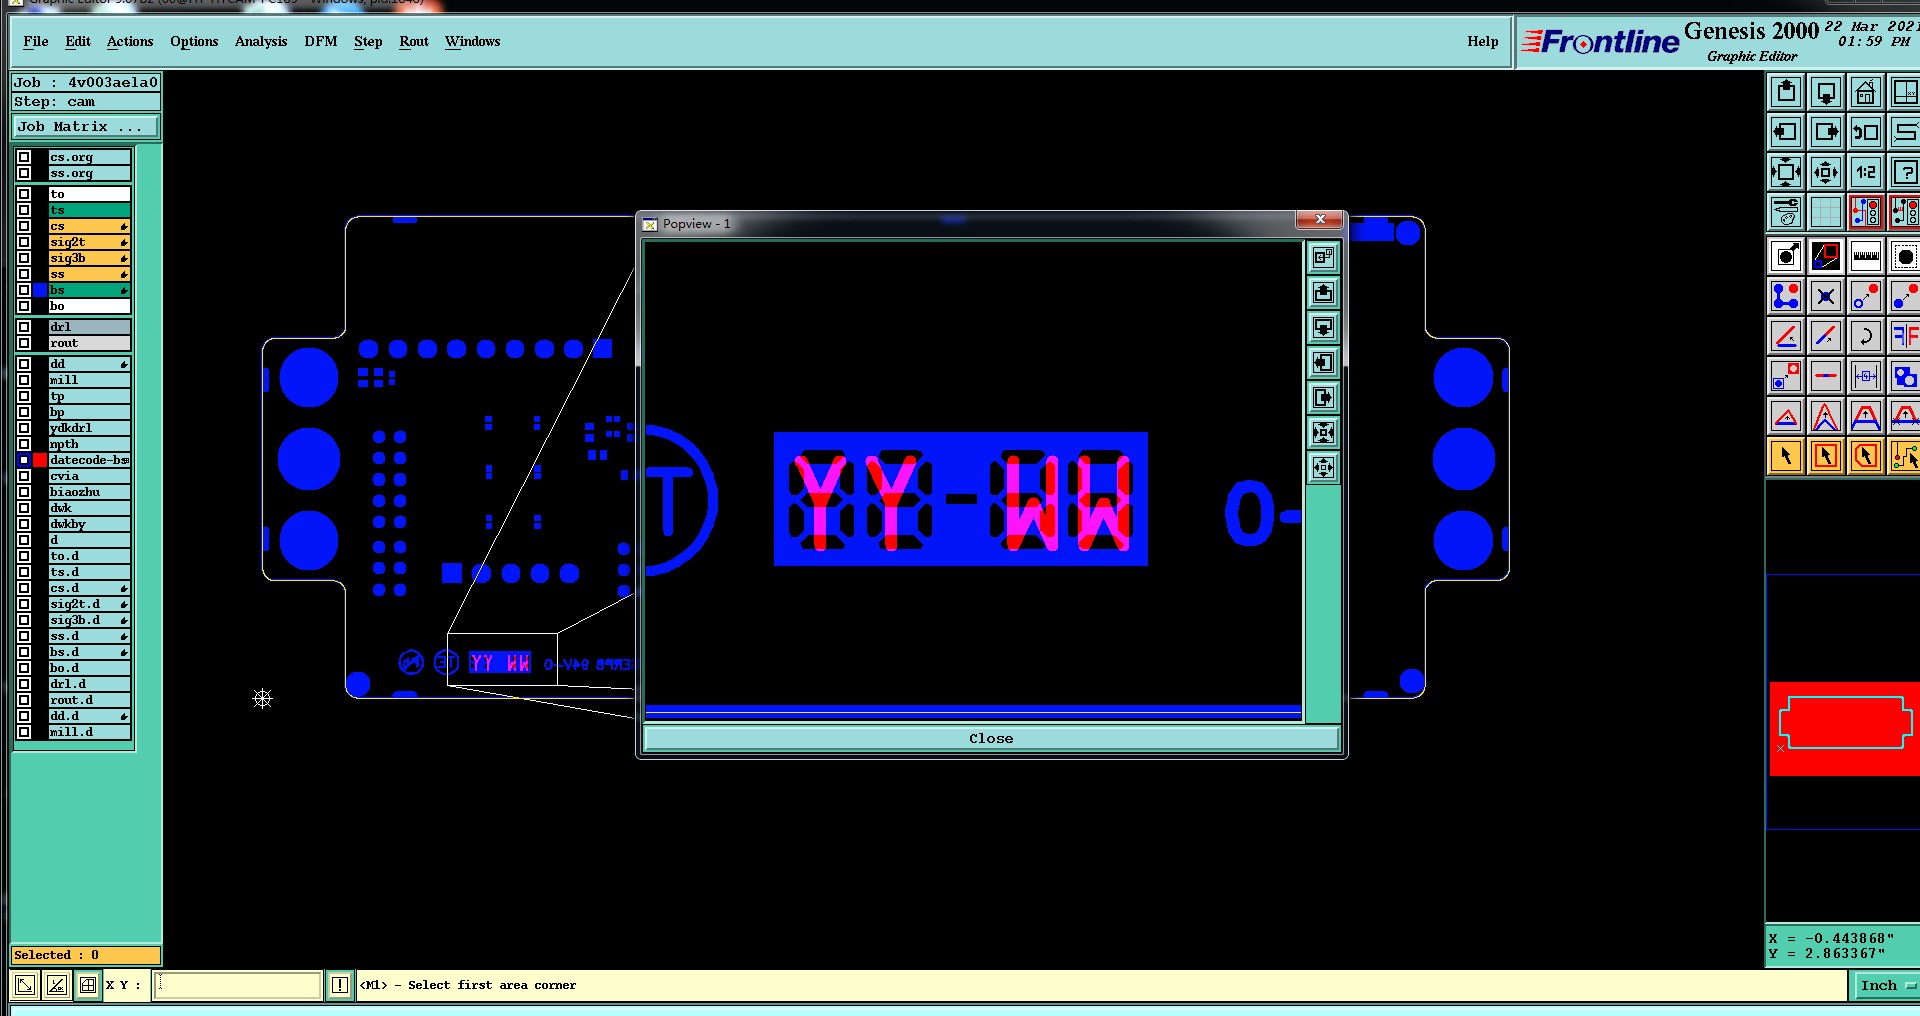Open the File menu
The width and height of the screenshot is (1920, 1016).
click(x=36, y=41)
